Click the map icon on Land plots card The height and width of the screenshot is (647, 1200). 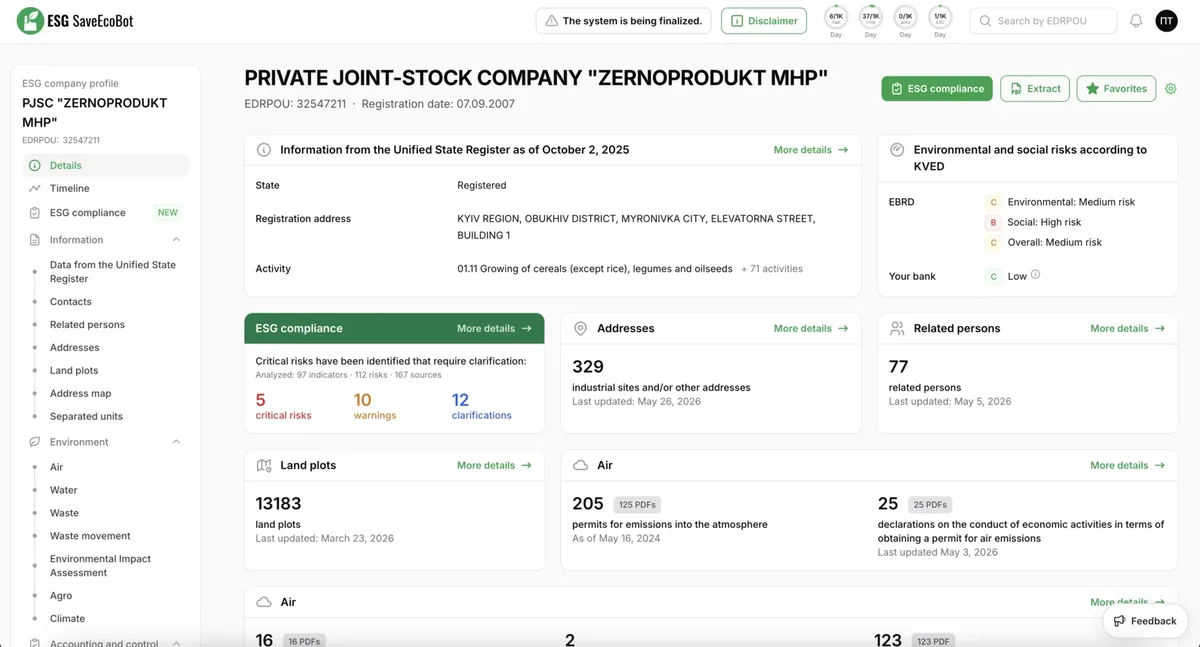264,465
